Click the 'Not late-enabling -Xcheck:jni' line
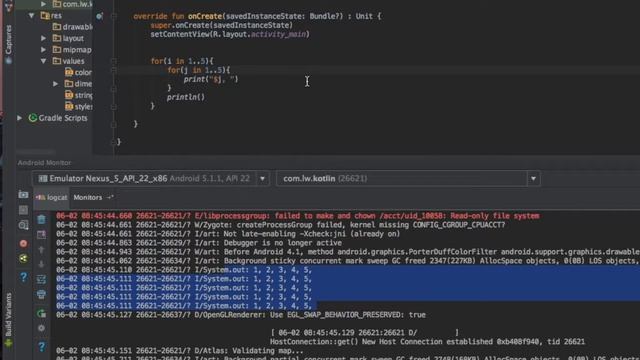Screen dimensions: 640x360 coord(228,234)
